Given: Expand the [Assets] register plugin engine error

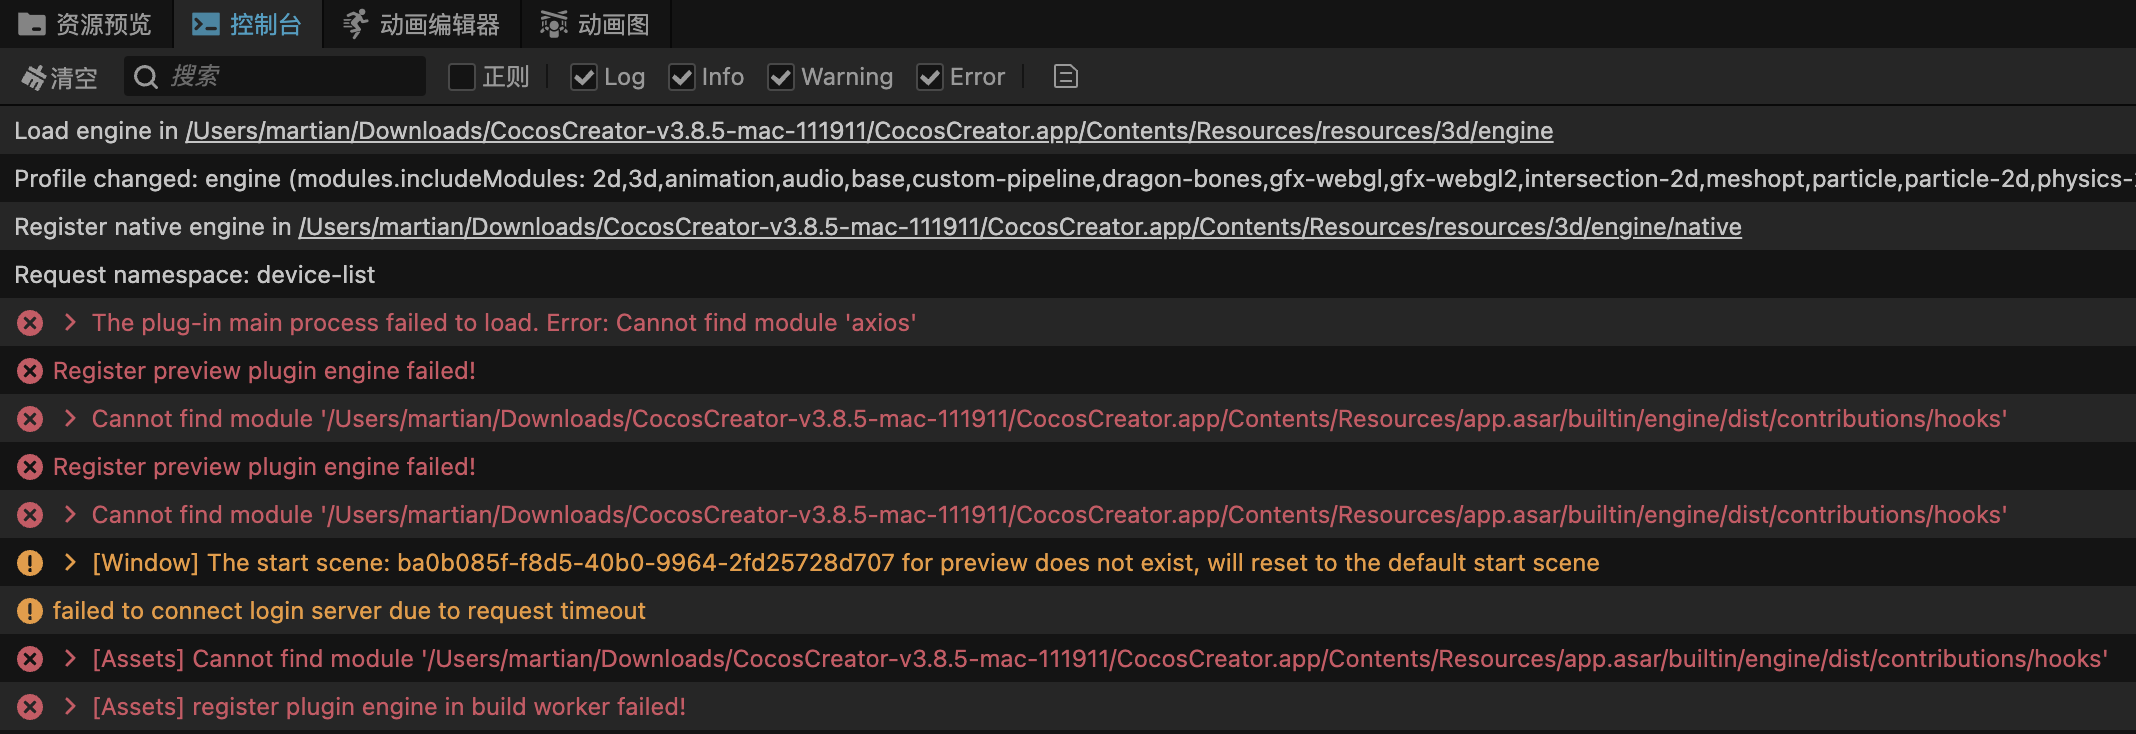Looking at the screenshot, I should (70, 706).
